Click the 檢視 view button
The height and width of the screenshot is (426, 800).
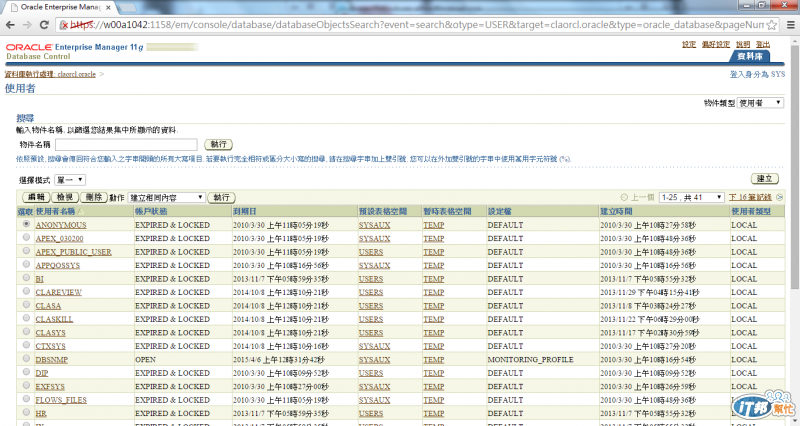[x=65, y=197]
